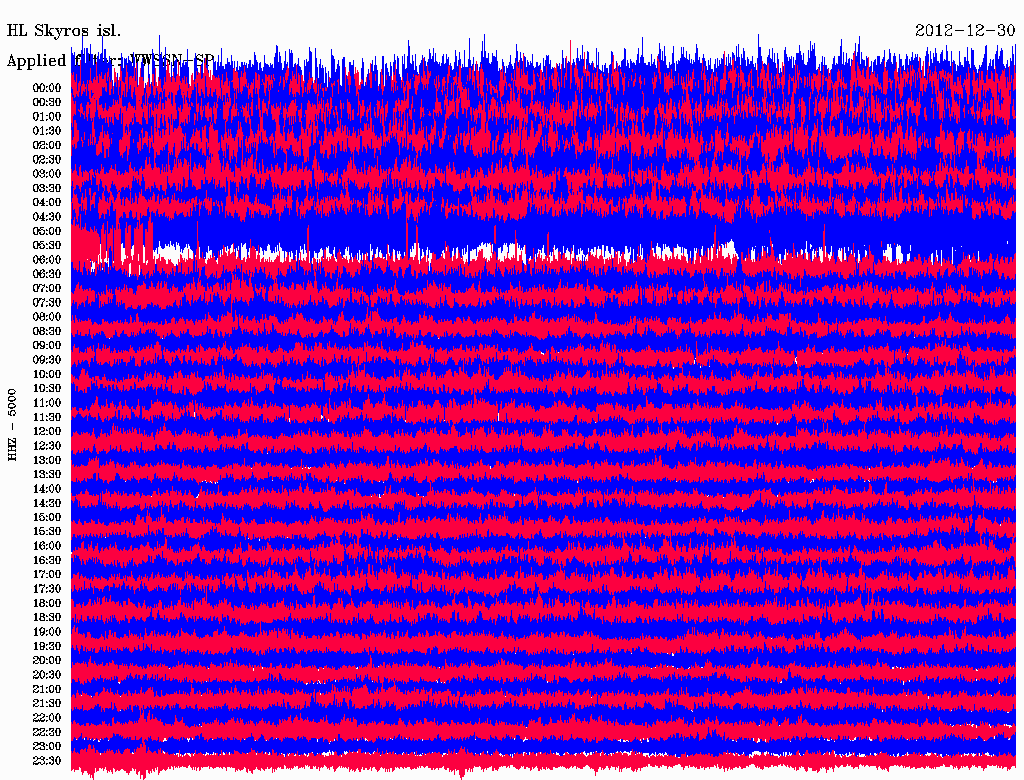Image resolution: width=1024 pixels, height=780 pixels.
Task: Select the 09:30 time label
Action: click(47, 360)
